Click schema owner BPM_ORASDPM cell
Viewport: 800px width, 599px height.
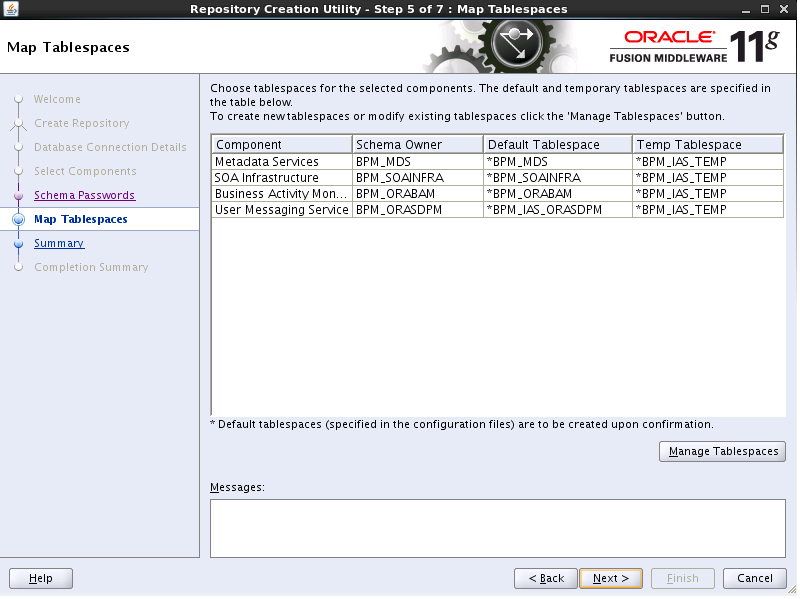click(419, 210)
